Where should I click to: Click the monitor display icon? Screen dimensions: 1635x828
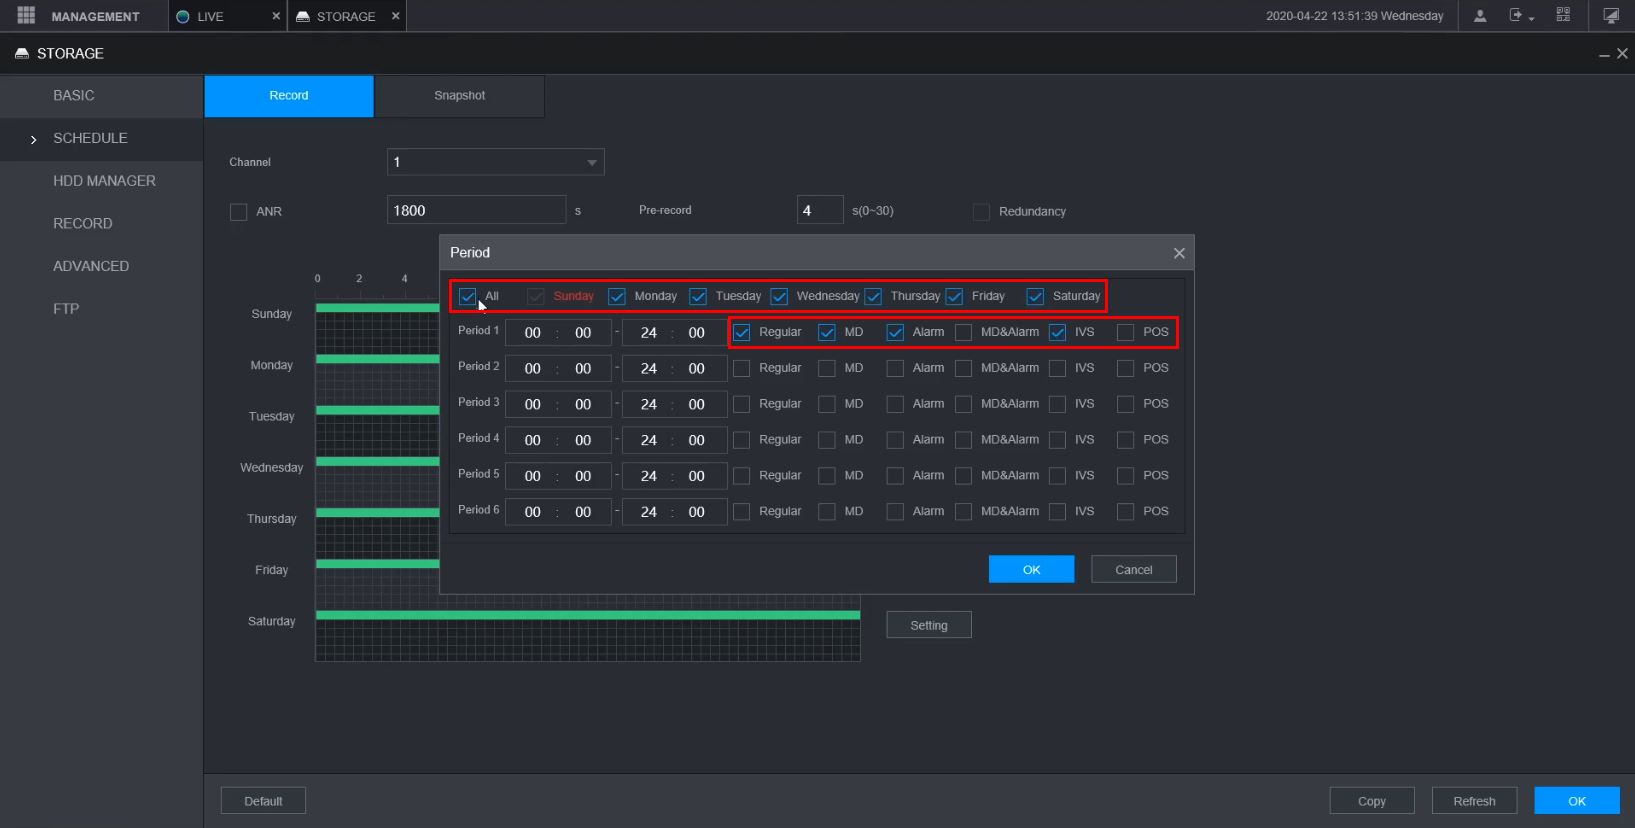pyautogui.click(x=1610, y=16)
